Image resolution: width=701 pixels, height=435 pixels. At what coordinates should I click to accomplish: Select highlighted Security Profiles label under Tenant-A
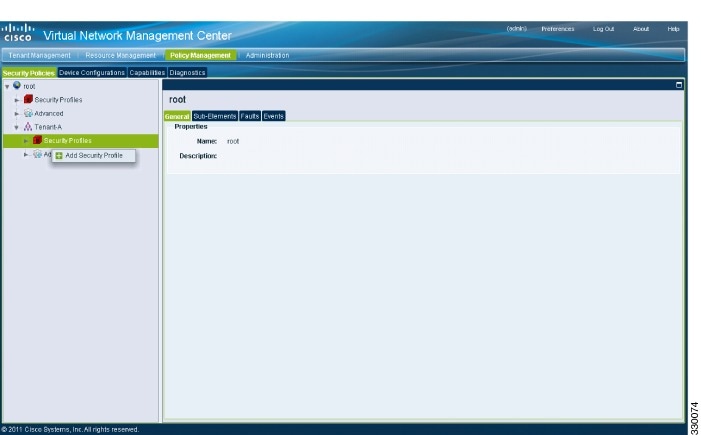[x=68, y=140]
